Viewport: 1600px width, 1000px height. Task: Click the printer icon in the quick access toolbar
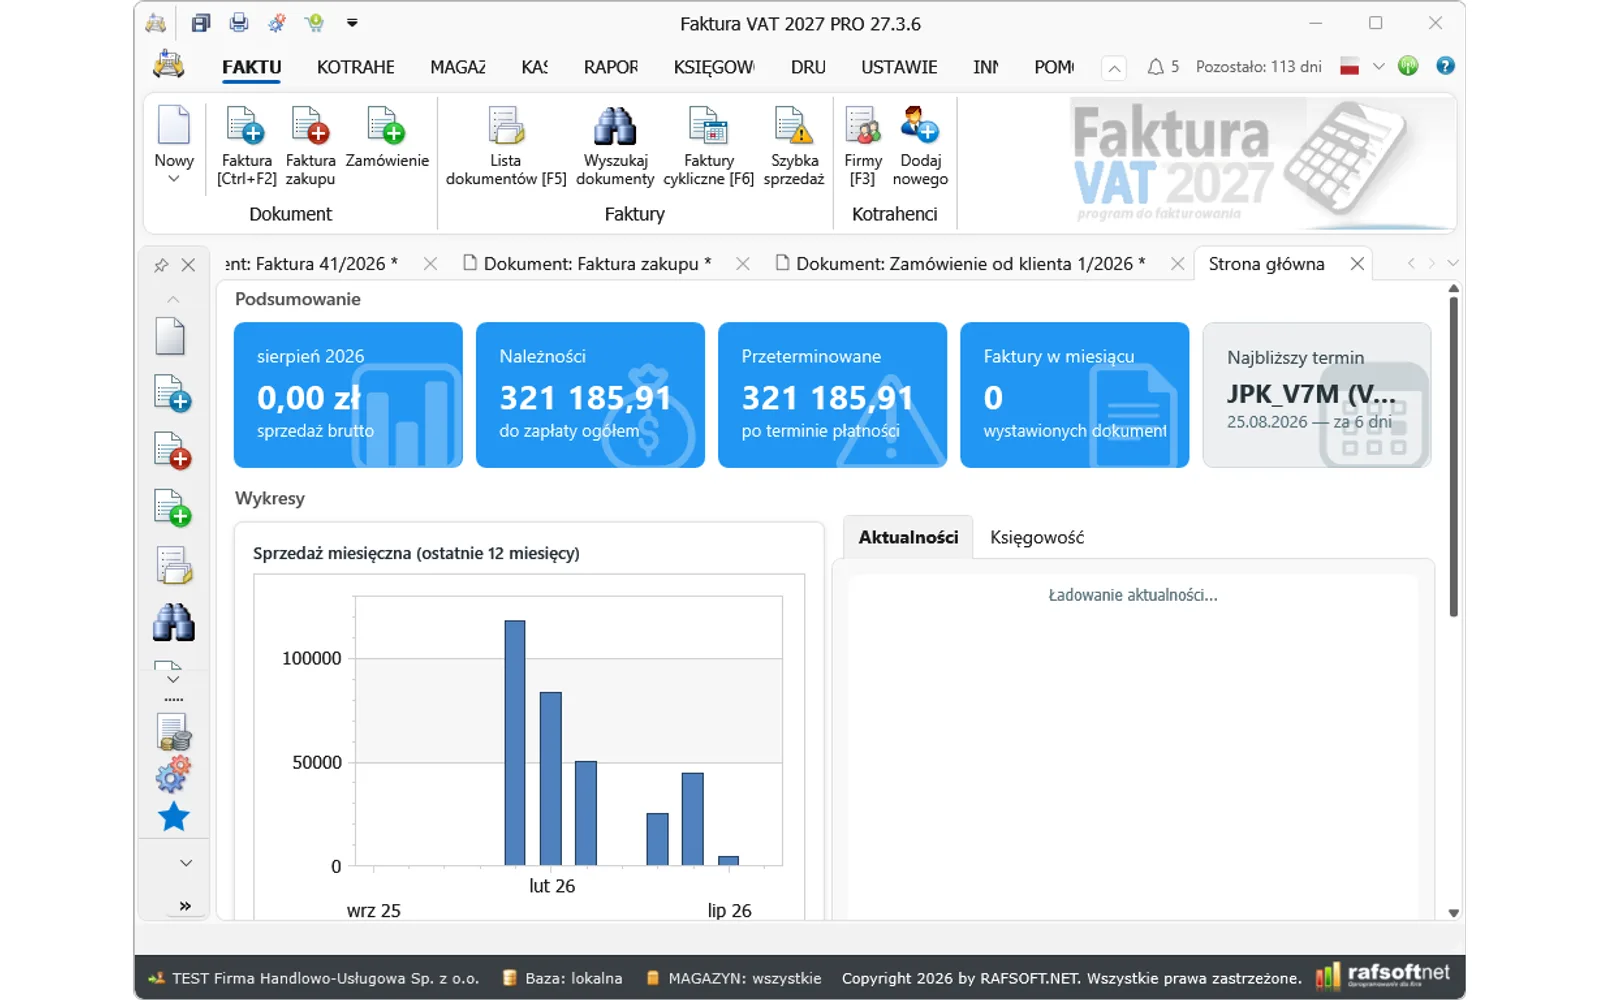point(238,23)
